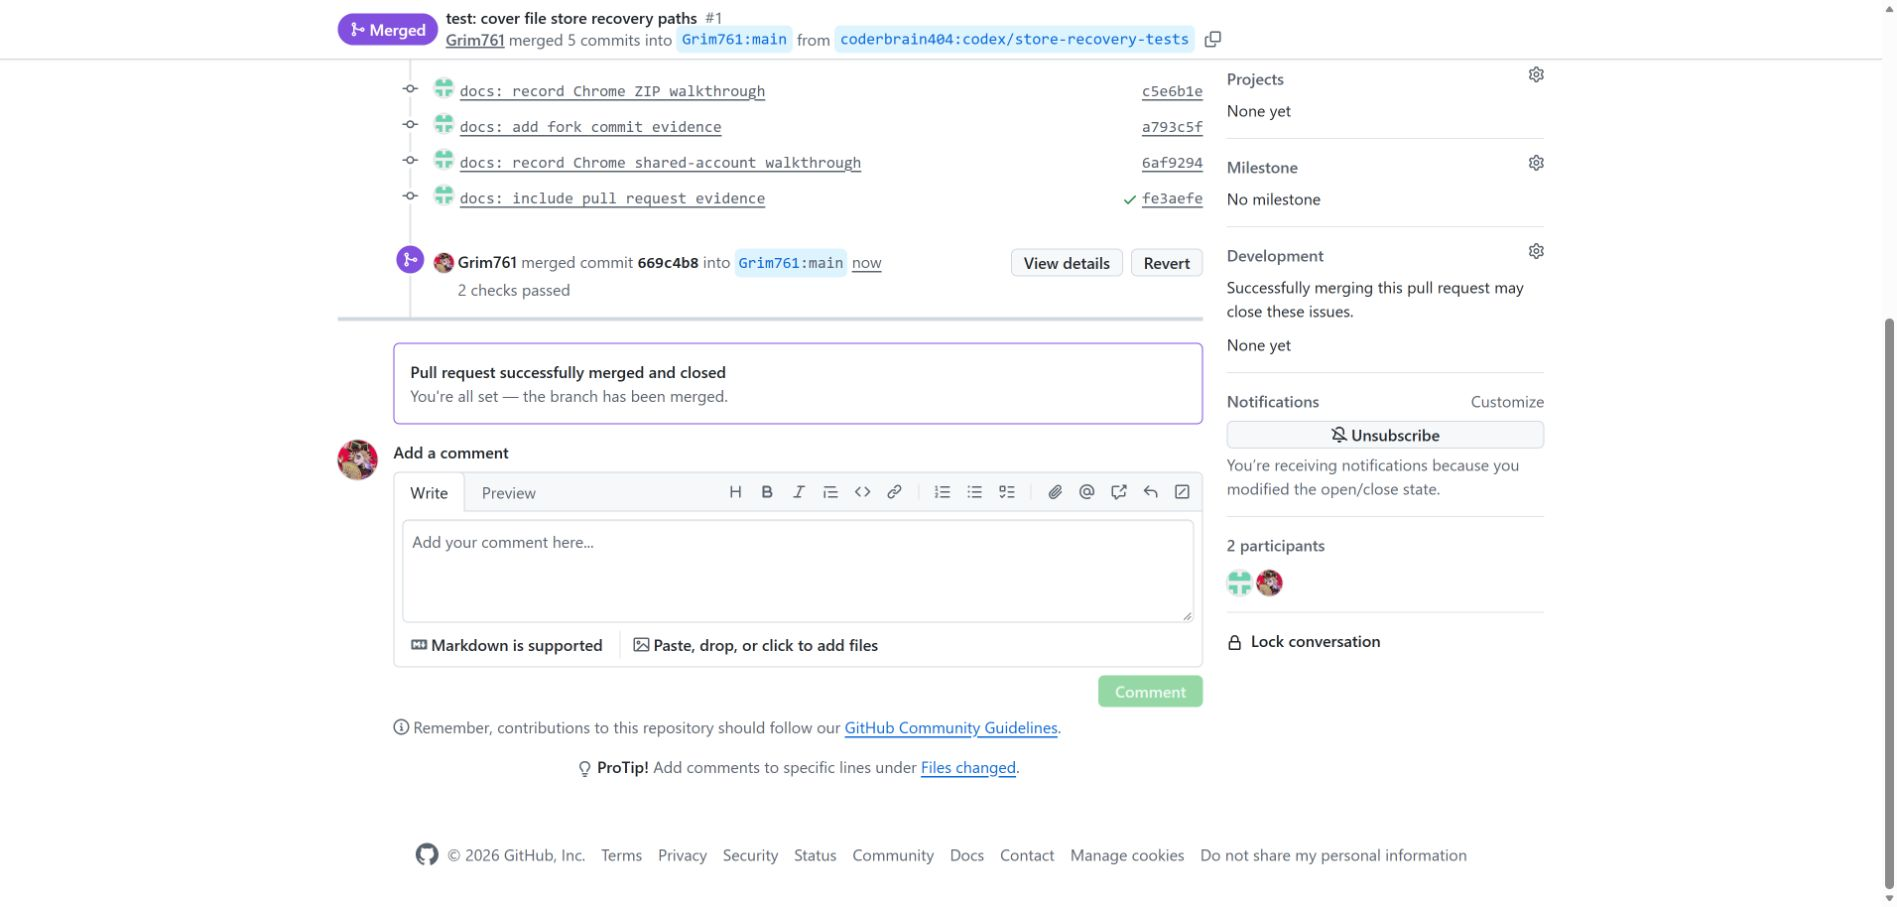This screenshot has width=1897, height=907.
Task: Open Development settings gear
Action: (1536, 251)
